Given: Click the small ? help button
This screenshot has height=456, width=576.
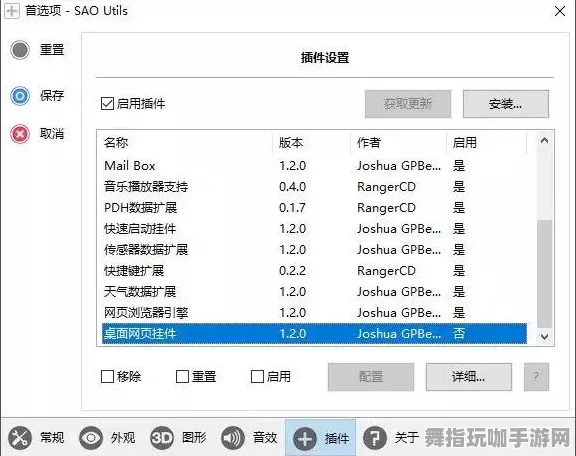Looking at the screenshot, I should coord(536,377).
